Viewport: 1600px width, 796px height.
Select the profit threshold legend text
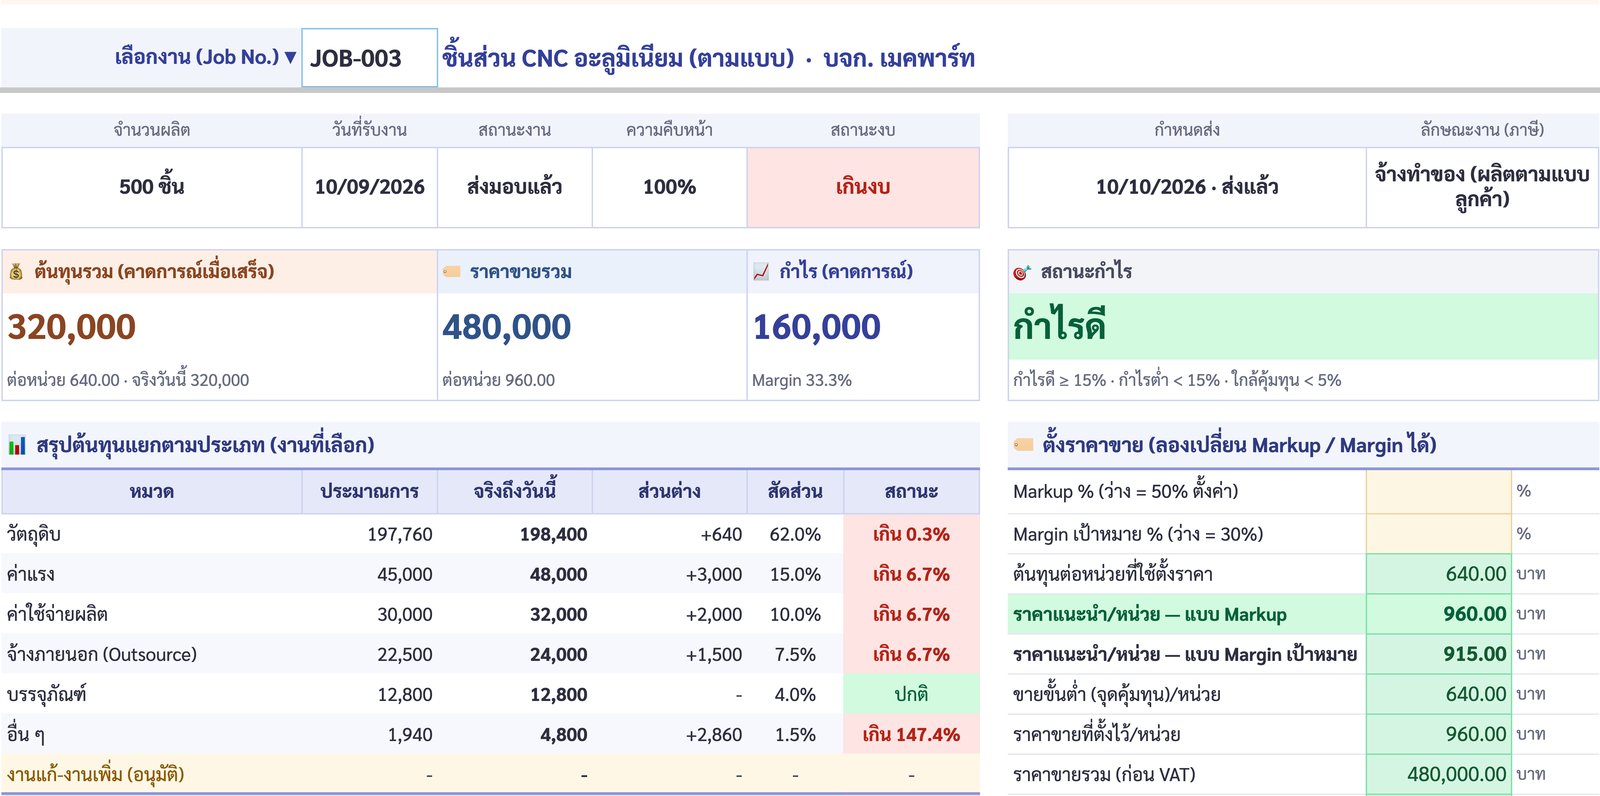1177,380
